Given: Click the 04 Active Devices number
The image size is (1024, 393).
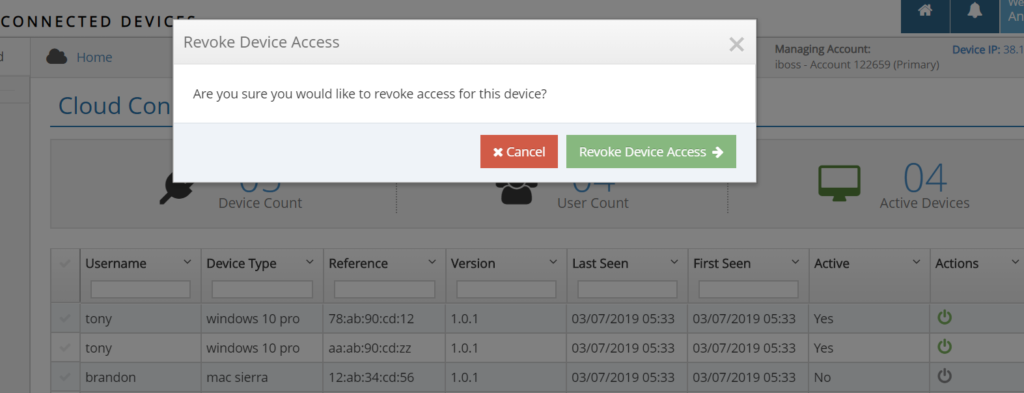Looking at the screenshot, I should (925, 178).
